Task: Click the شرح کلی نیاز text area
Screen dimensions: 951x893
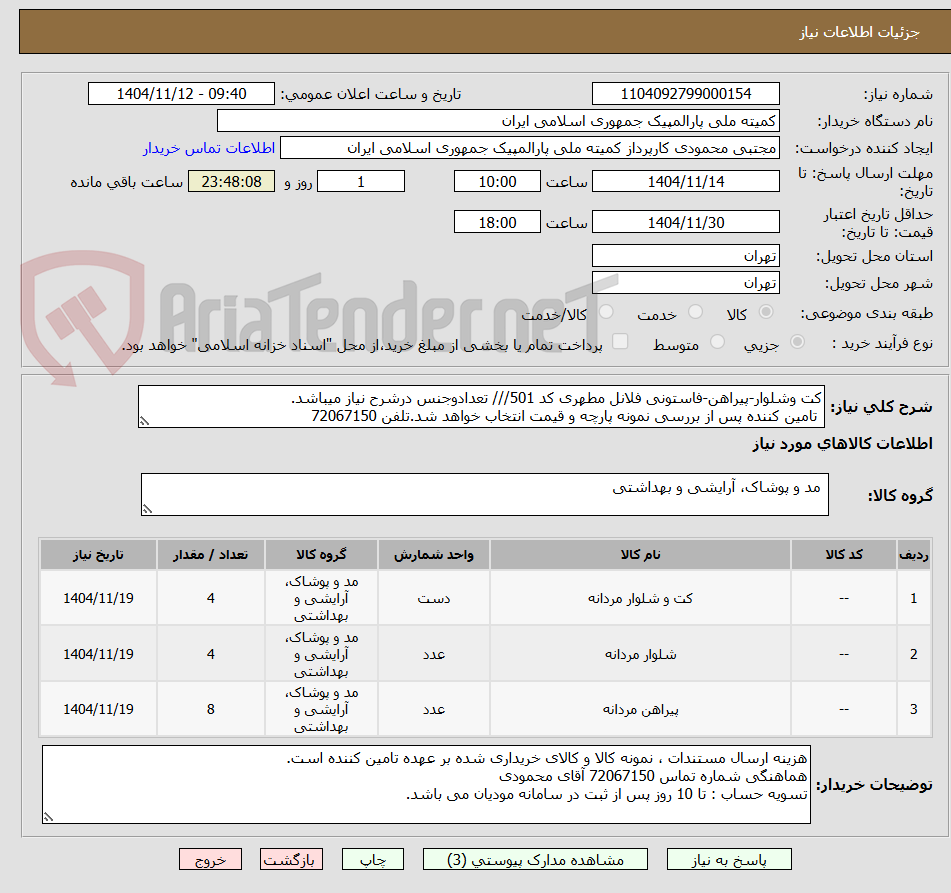Action: click(481, 406)
